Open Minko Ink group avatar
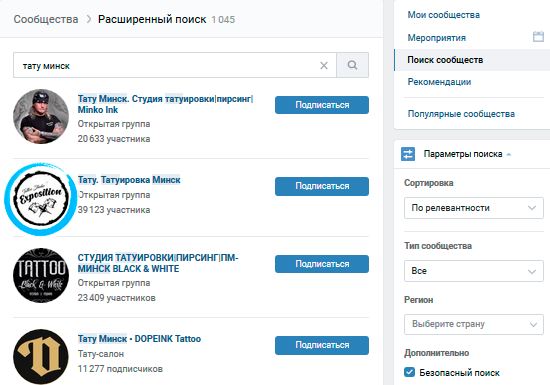The width and height of the screenshot is (550, 385). click(41, 116)
